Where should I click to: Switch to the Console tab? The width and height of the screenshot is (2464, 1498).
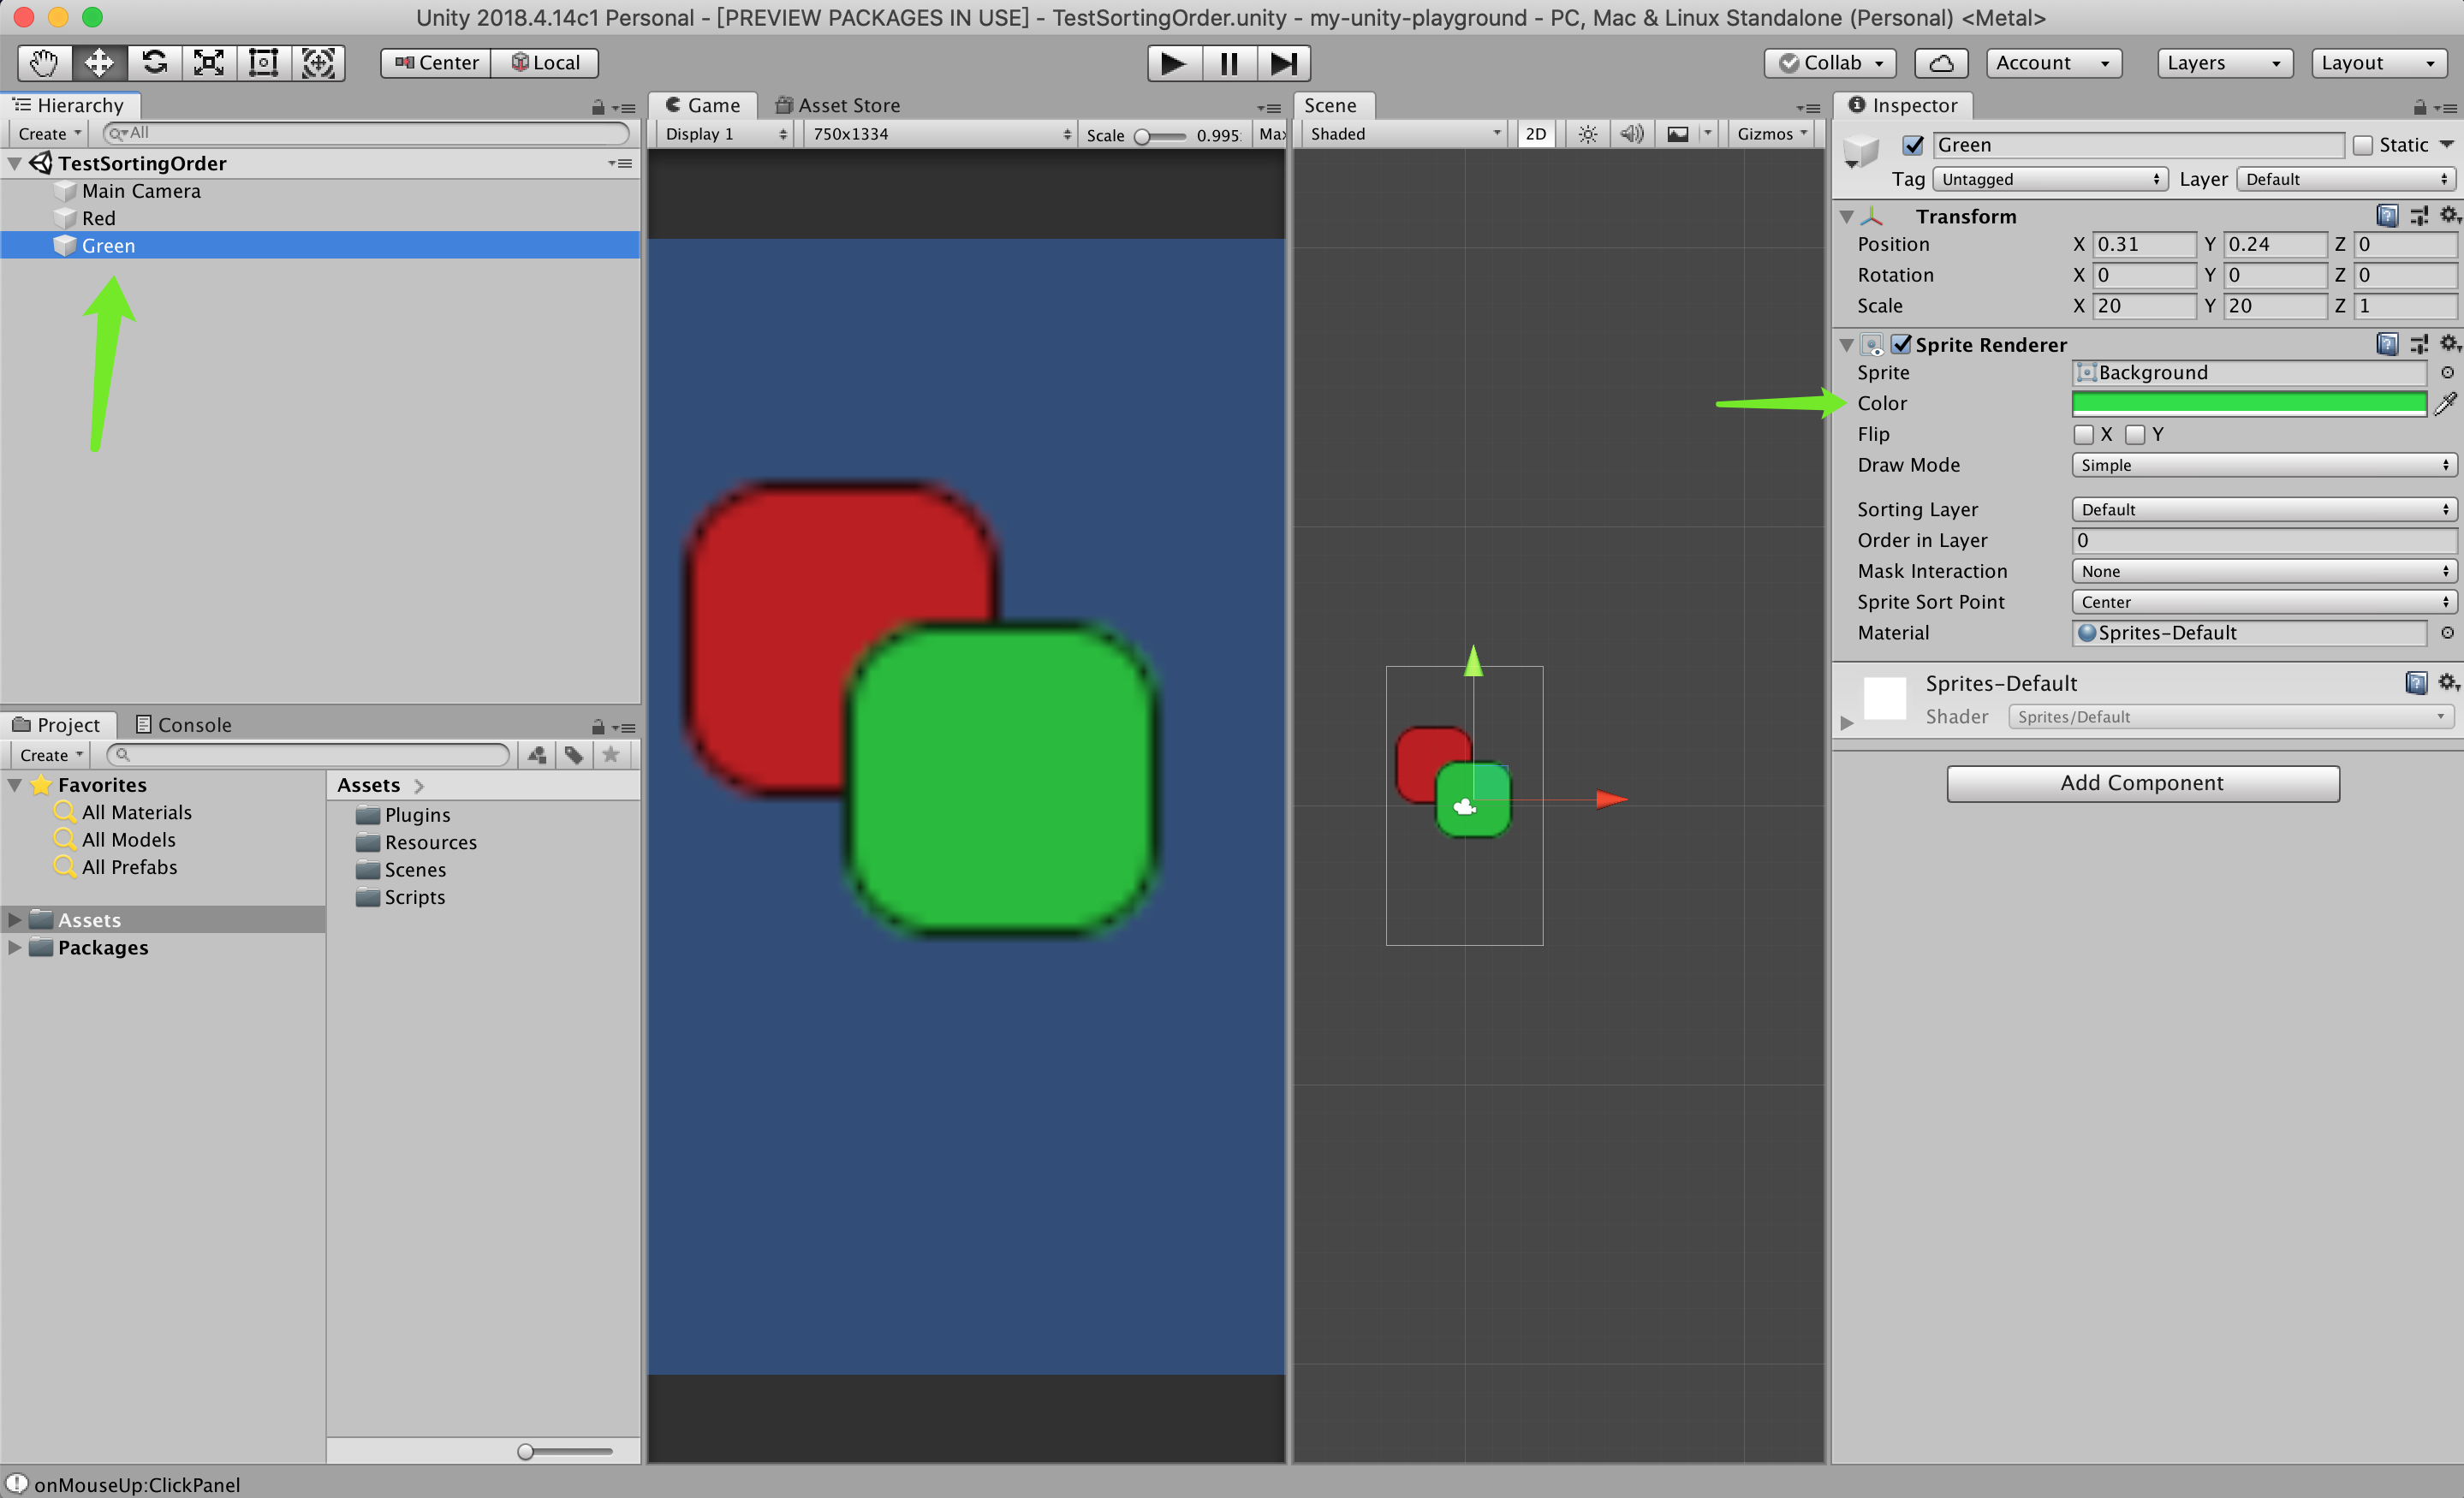click(183, 725)
